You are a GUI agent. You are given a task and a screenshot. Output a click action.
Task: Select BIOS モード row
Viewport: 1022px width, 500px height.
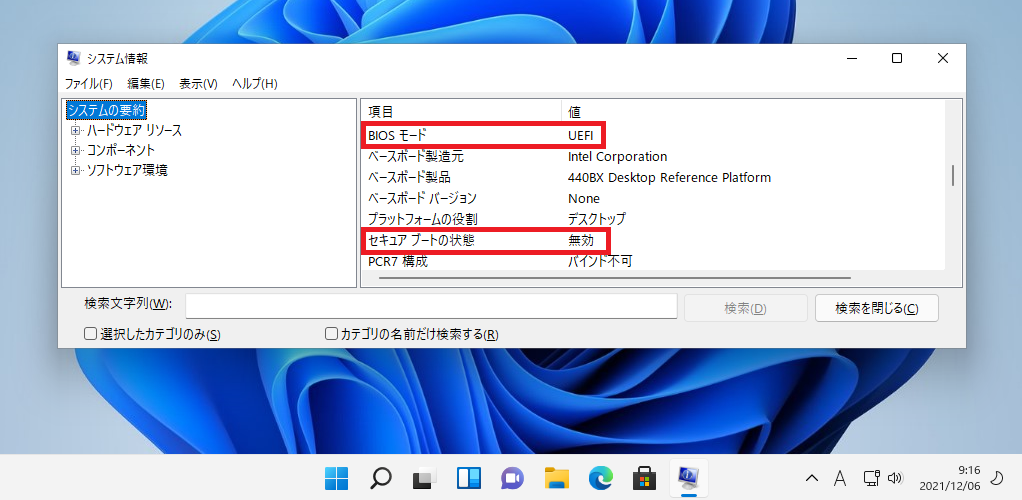[652, 136]
